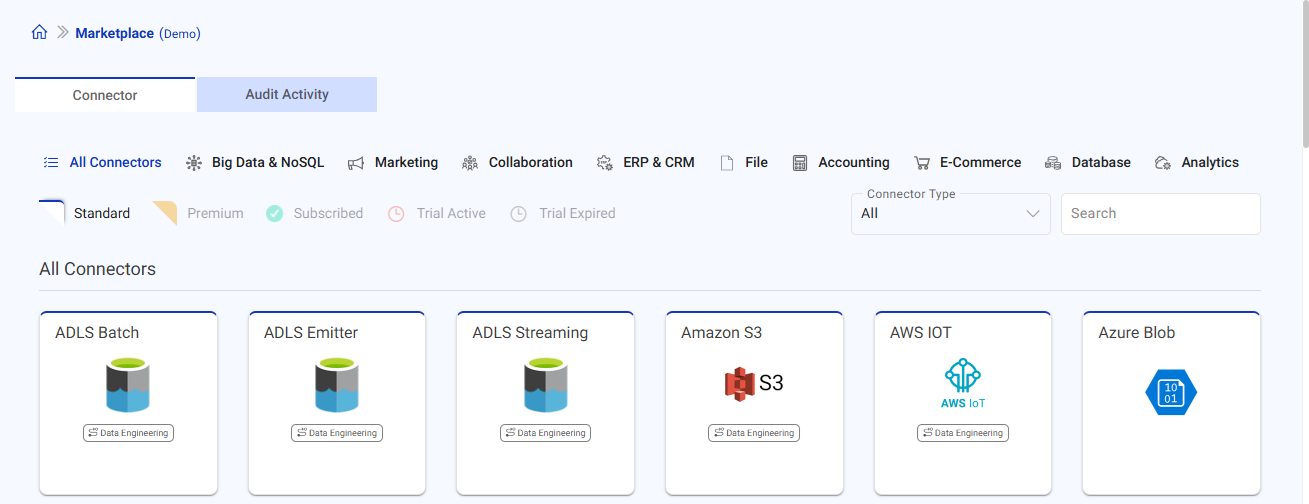The image size is (1309, 504).
Task: Select the Connector tab
Action: [105, 95]
